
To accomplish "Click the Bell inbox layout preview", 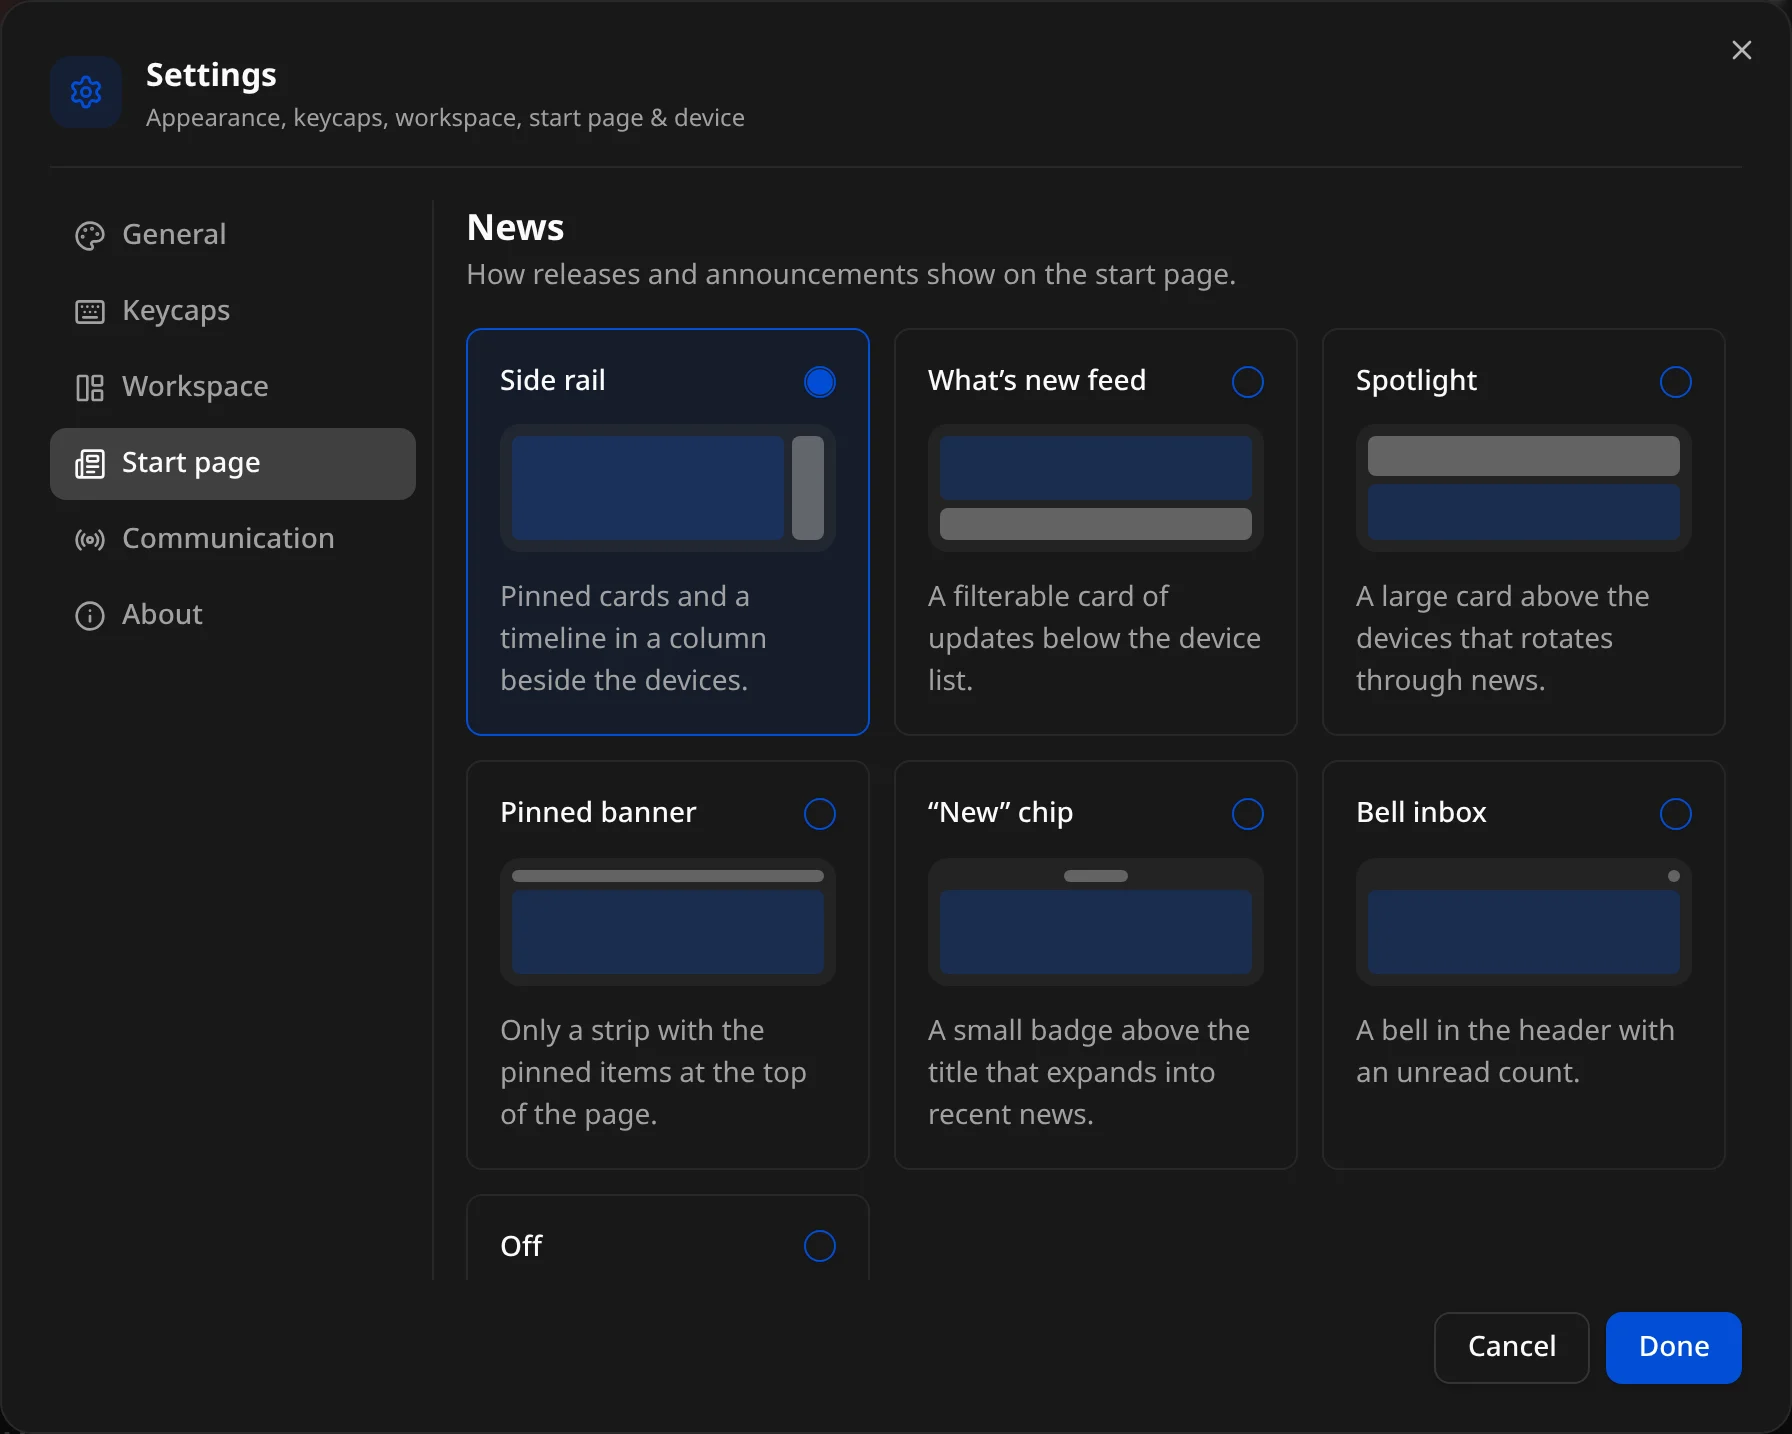I will 1524,922.
